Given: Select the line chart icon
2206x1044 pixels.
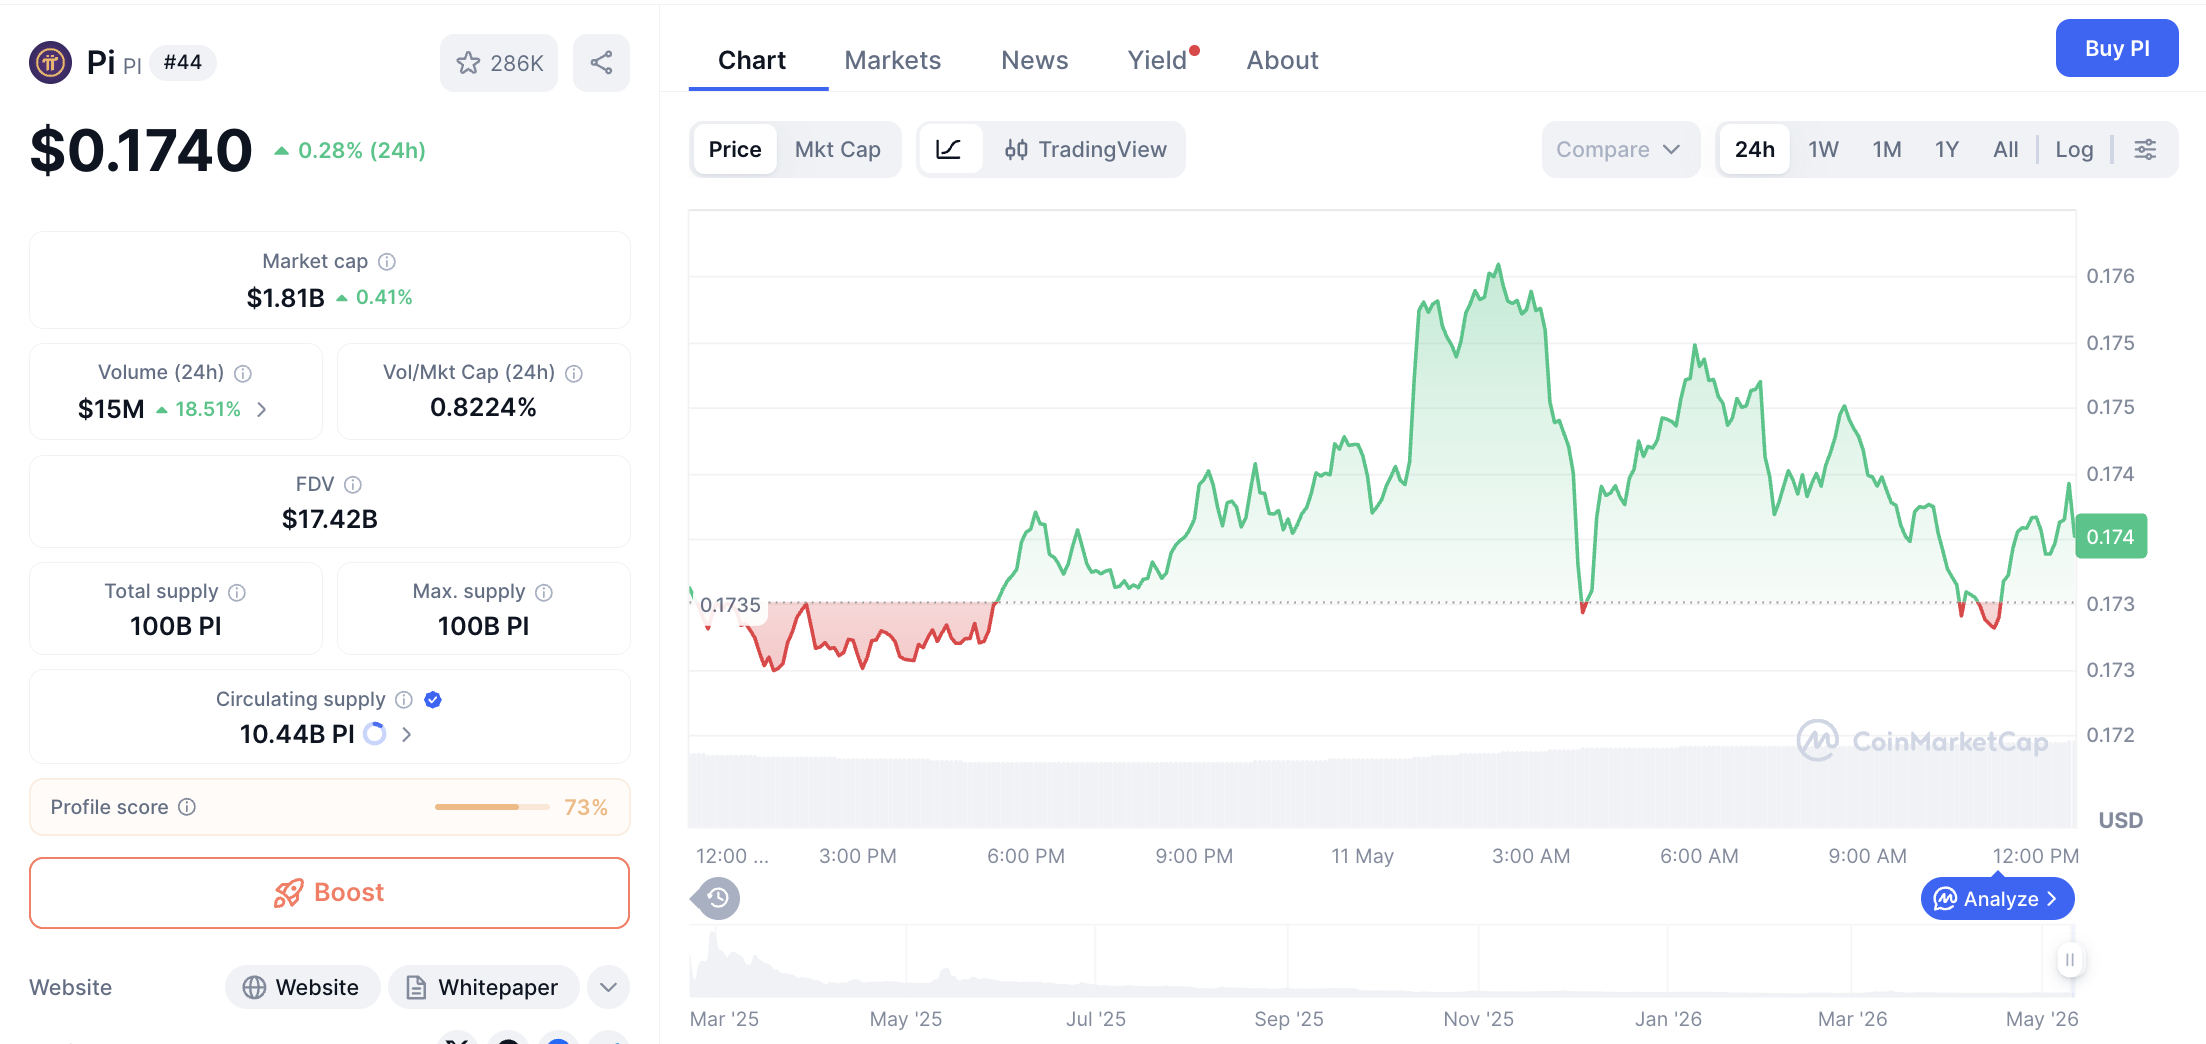Looking at the screenshot, I should 948,150.
